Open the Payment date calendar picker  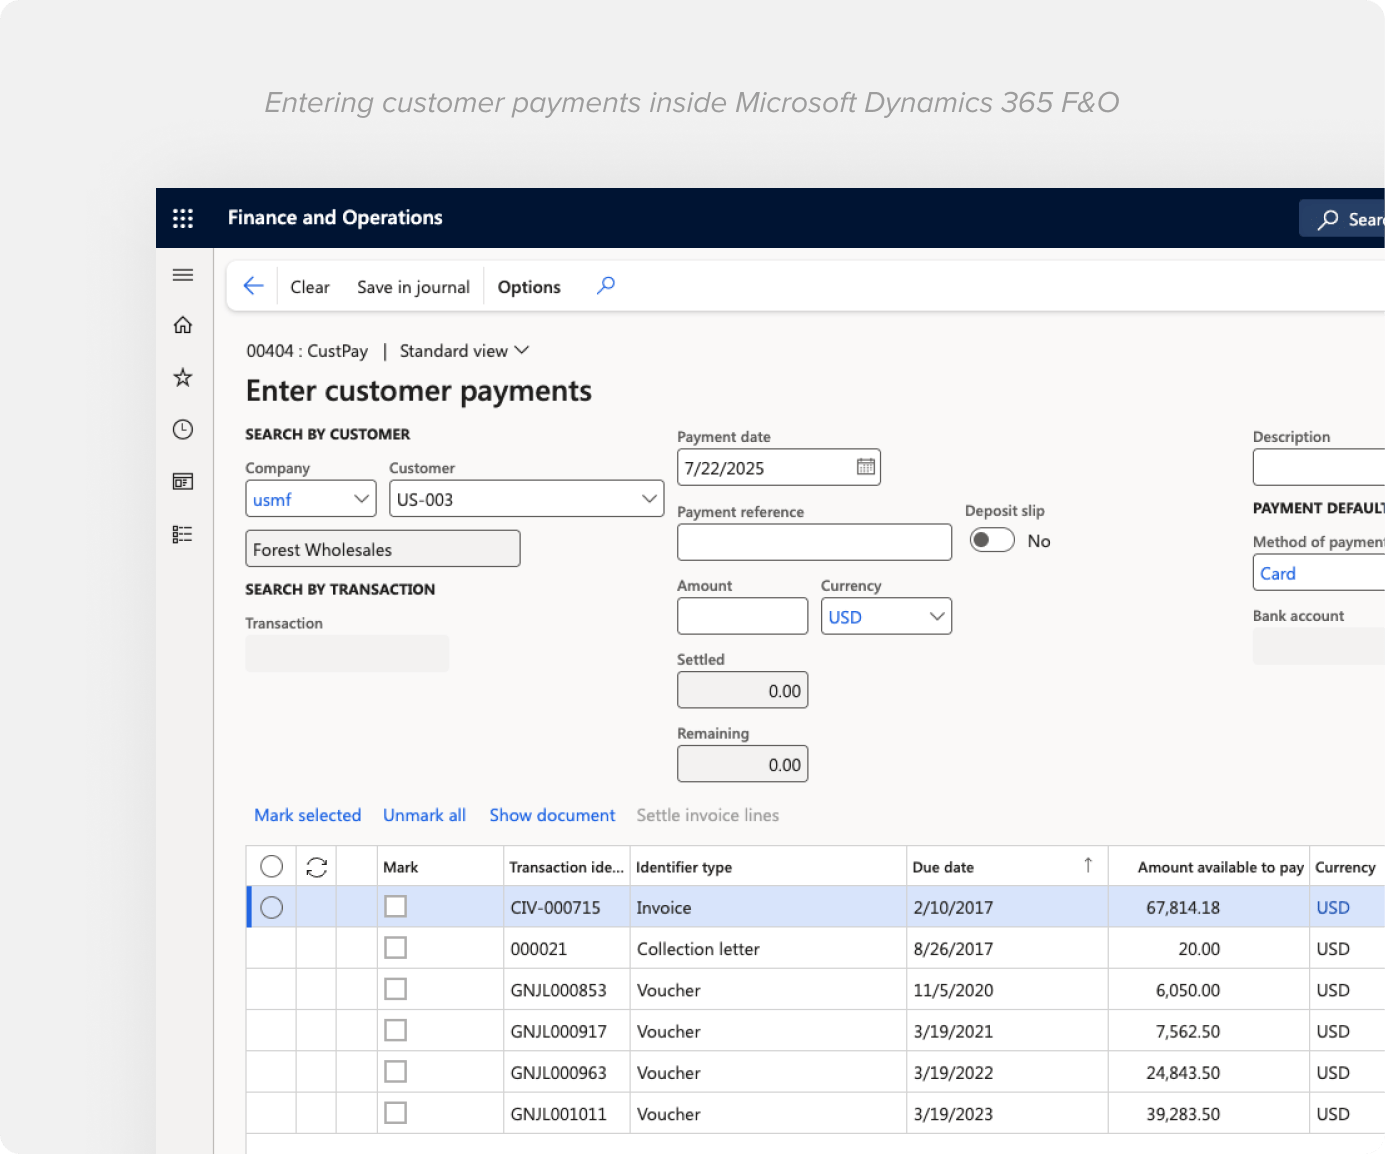coord(863,467)
